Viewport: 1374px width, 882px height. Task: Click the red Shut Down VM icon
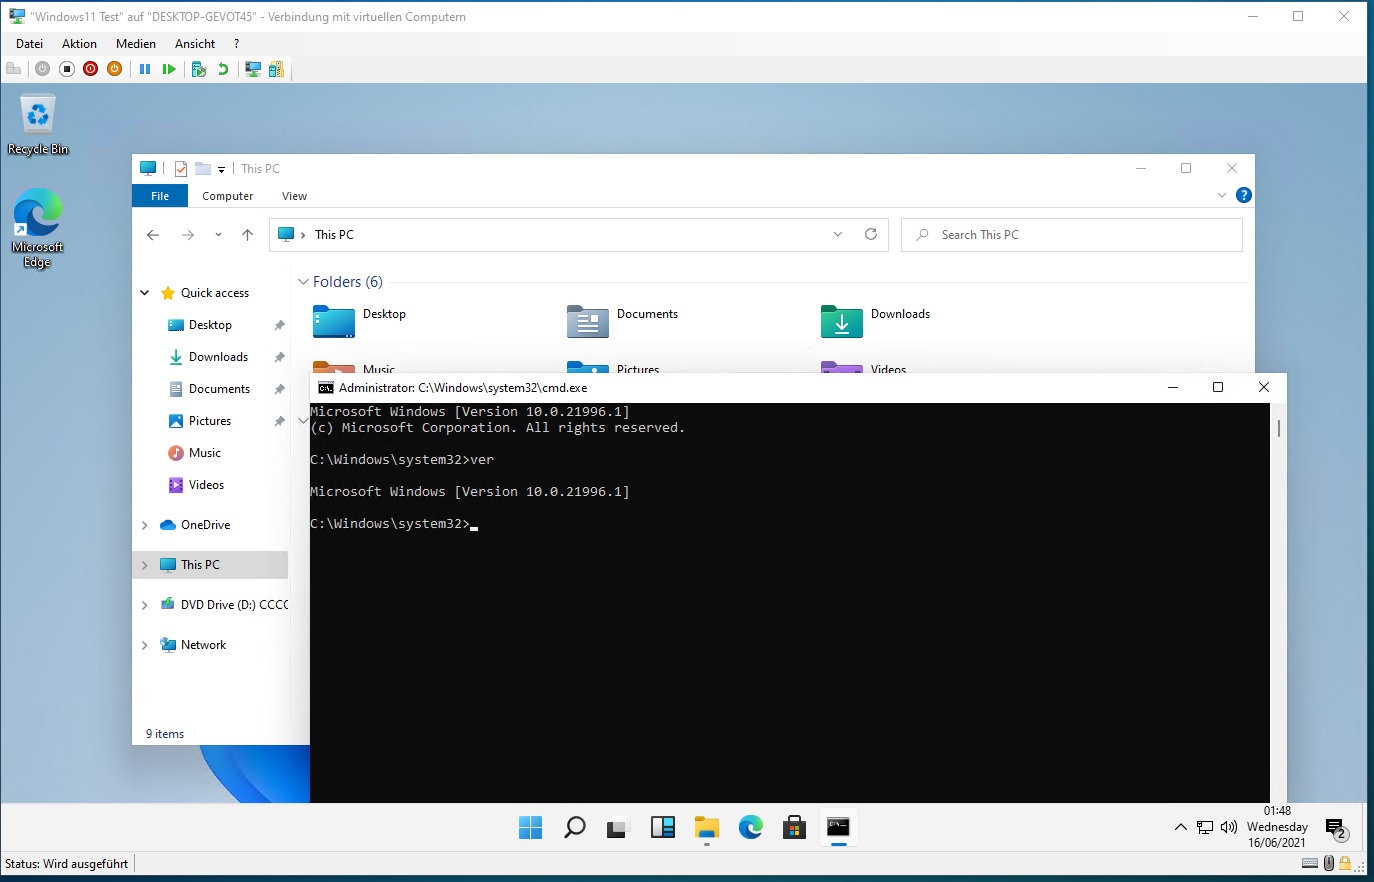click(91, 69)
